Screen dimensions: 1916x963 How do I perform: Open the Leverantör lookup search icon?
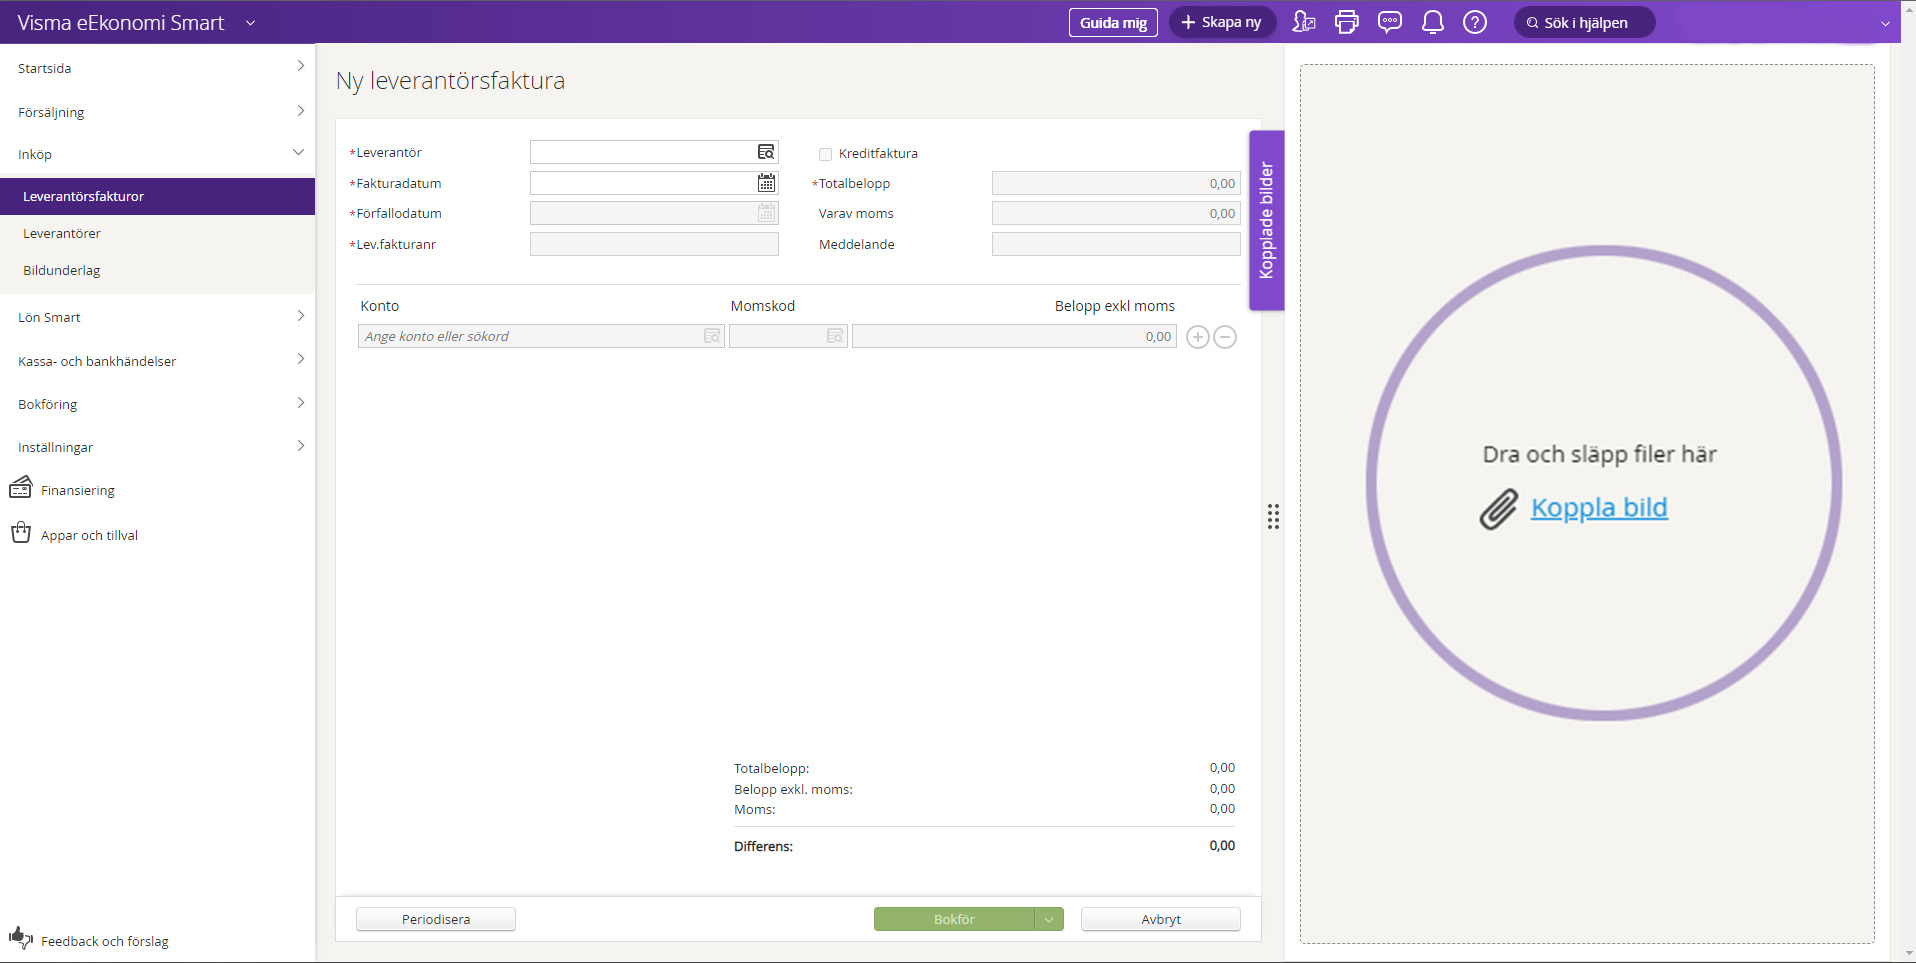click(766, 152)
